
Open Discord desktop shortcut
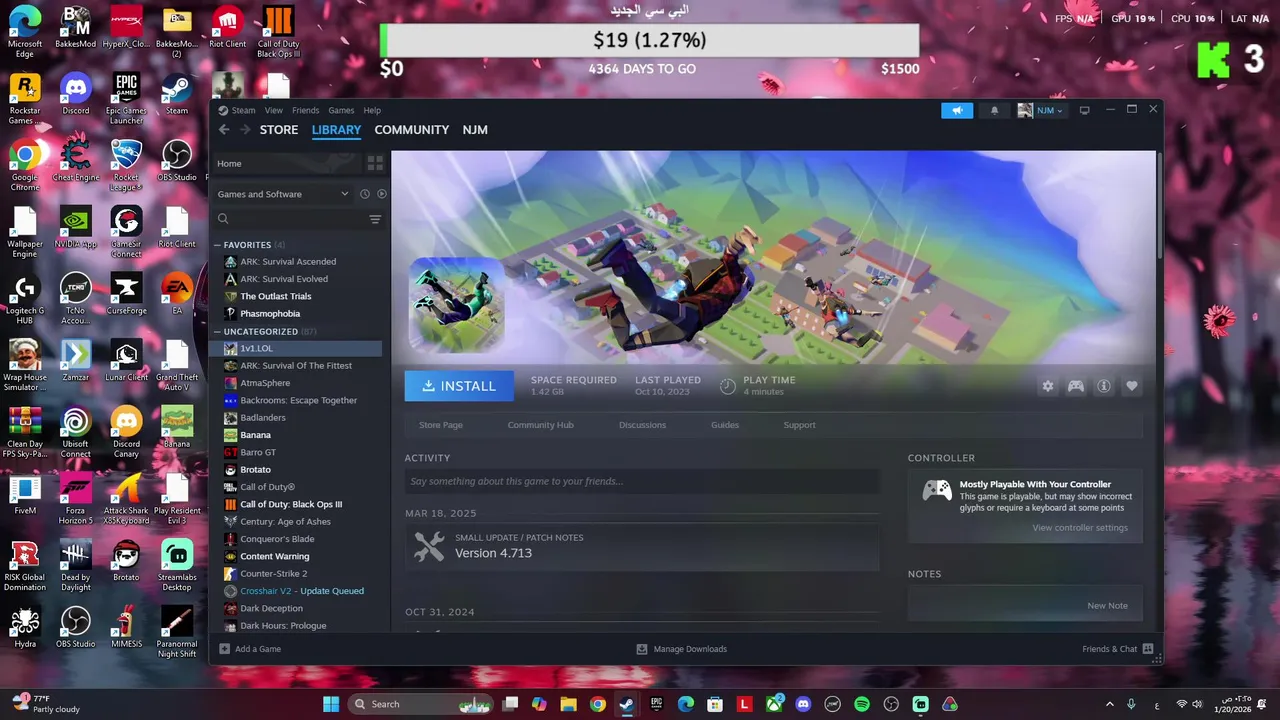[76, 94]
